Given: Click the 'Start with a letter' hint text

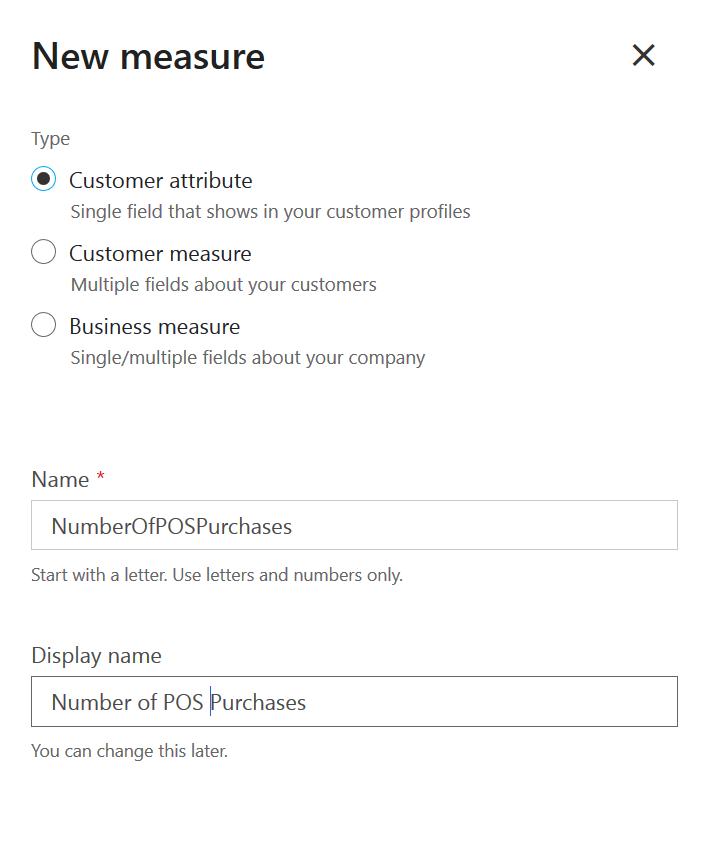Looking at the screenshot, I should [x=217, y=576].
